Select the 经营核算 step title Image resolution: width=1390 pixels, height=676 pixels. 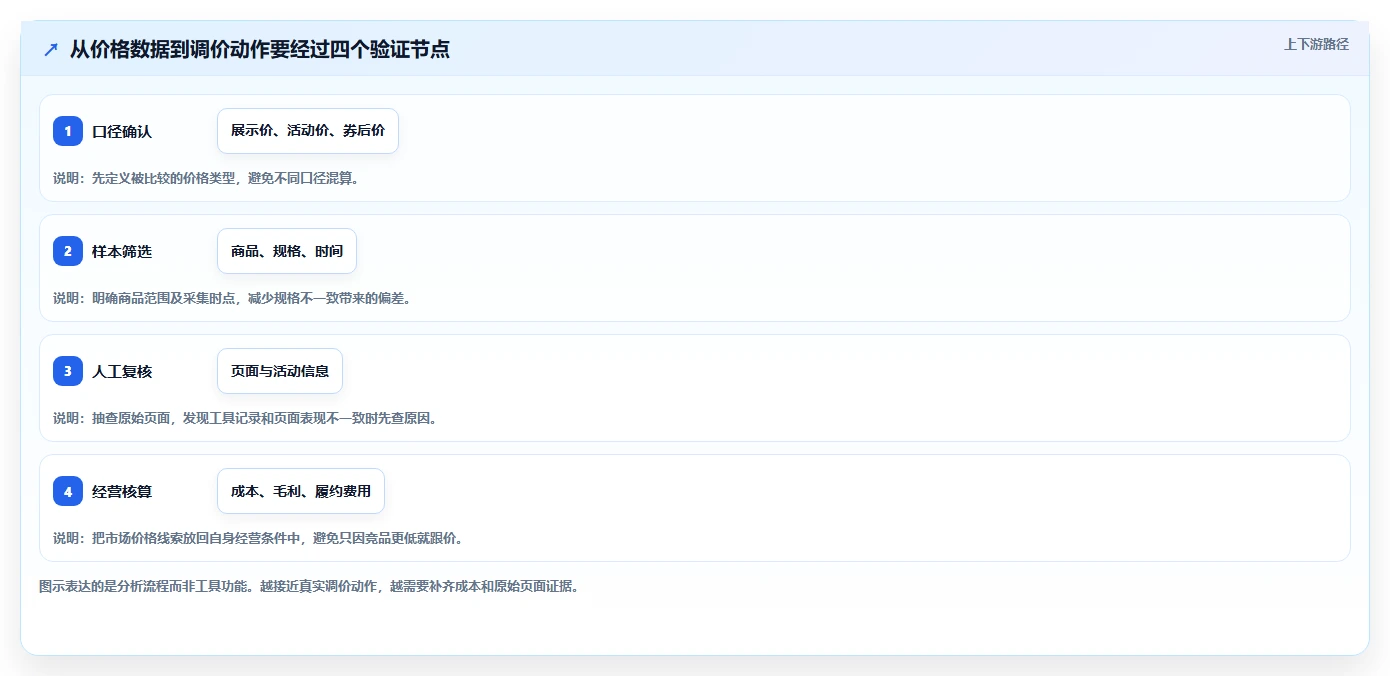click(122, 491)
